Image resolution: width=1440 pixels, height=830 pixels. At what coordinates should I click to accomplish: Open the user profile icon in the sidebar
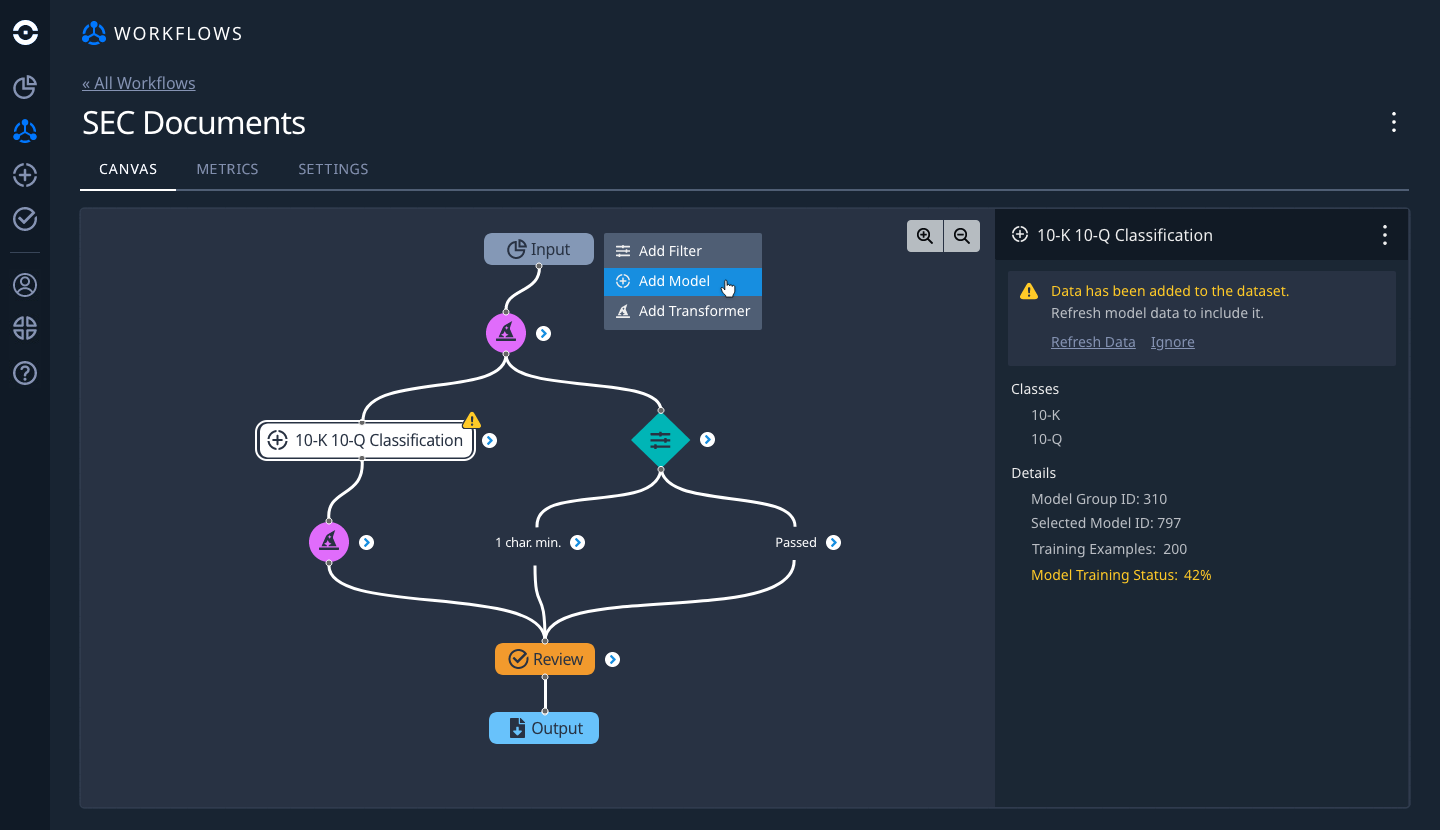tap(24, 284)
